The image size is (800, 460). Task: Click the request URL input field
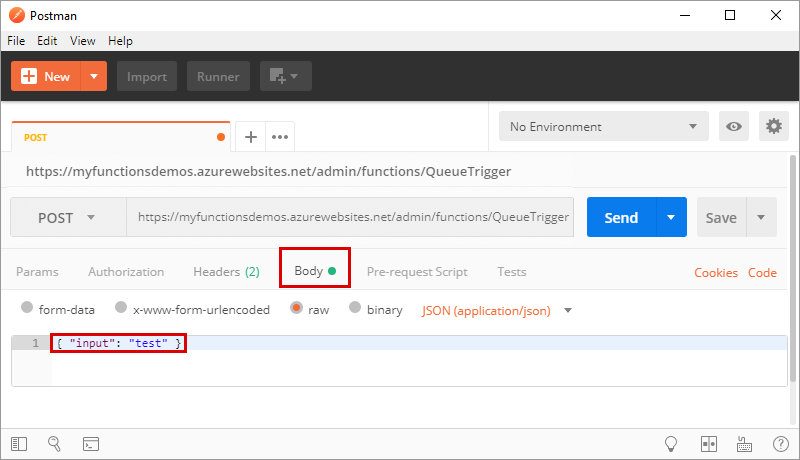(x=350, y=217)
